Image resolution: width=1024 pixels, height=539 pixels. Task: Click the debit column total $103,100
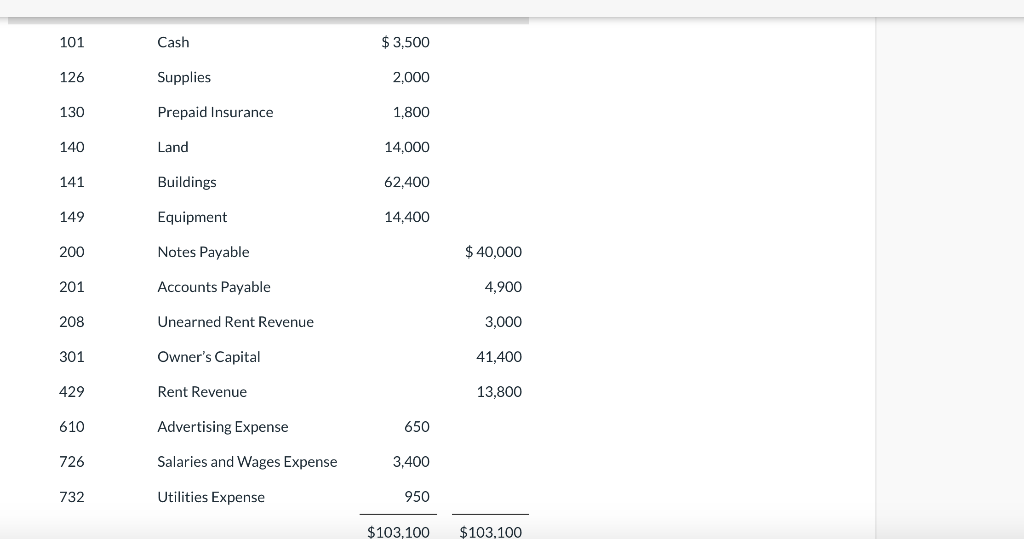pyautogui.click(x=398, y=531)
